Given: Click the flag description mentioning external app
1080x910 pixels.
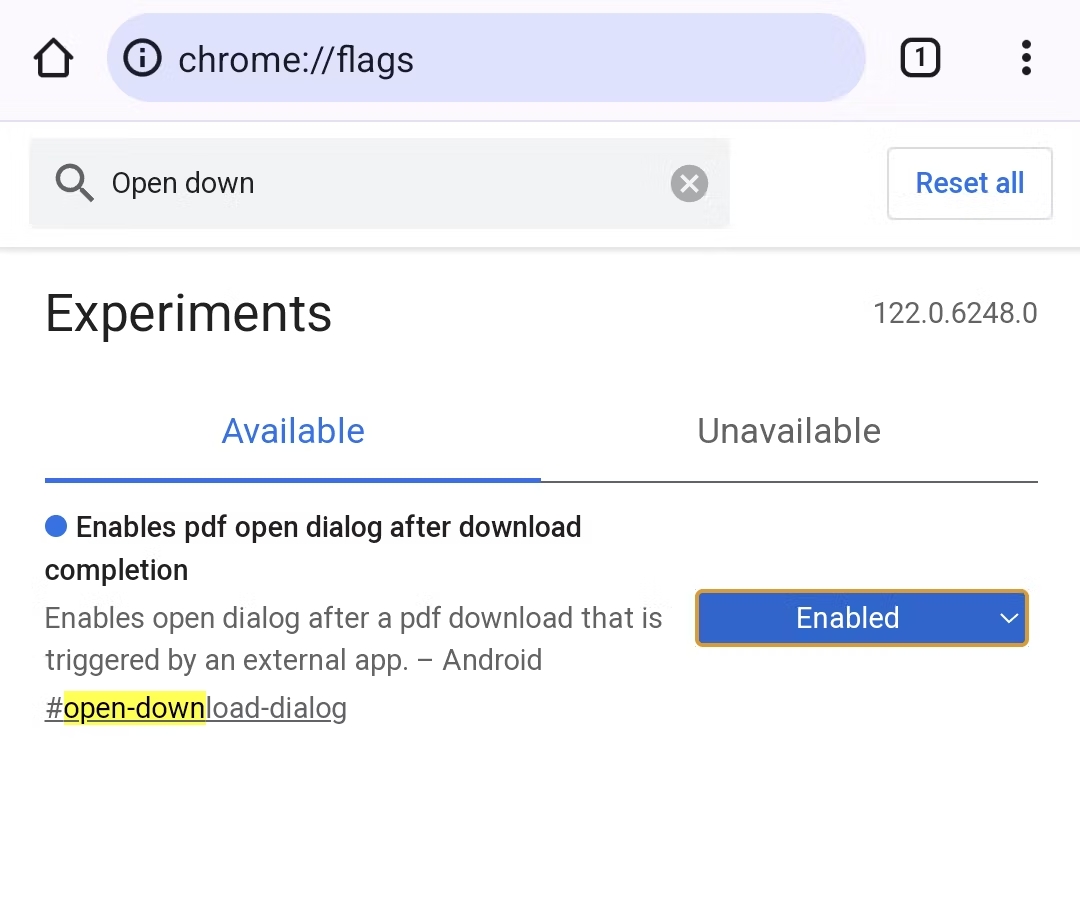Looking at the screenshot, I should point(353,639).
